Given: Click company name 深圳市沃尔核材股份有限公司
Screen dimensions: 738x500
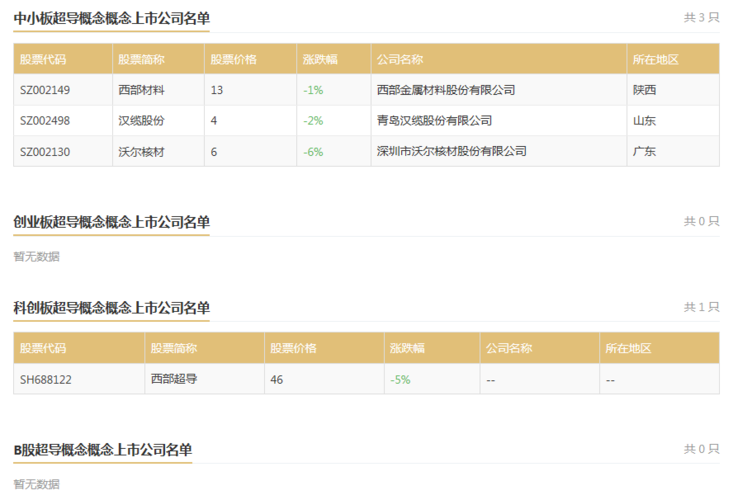Looking at the screenshot, I should click(x=451, y=151).
